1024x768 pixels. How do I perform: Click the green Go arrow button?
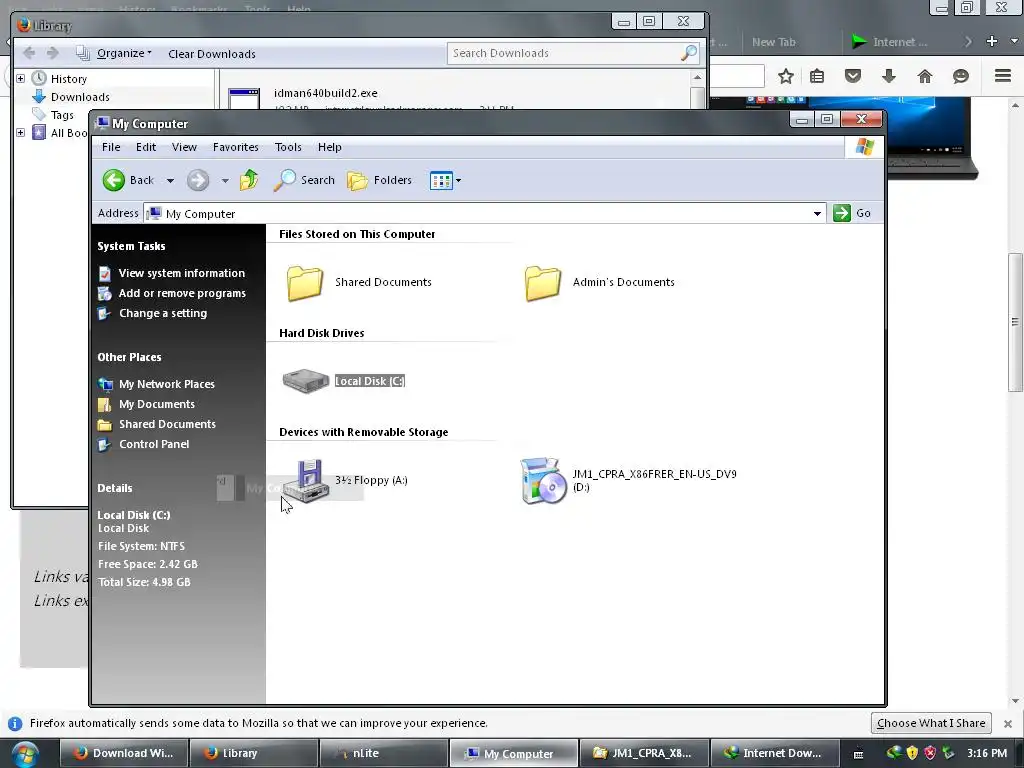point(842,213)
